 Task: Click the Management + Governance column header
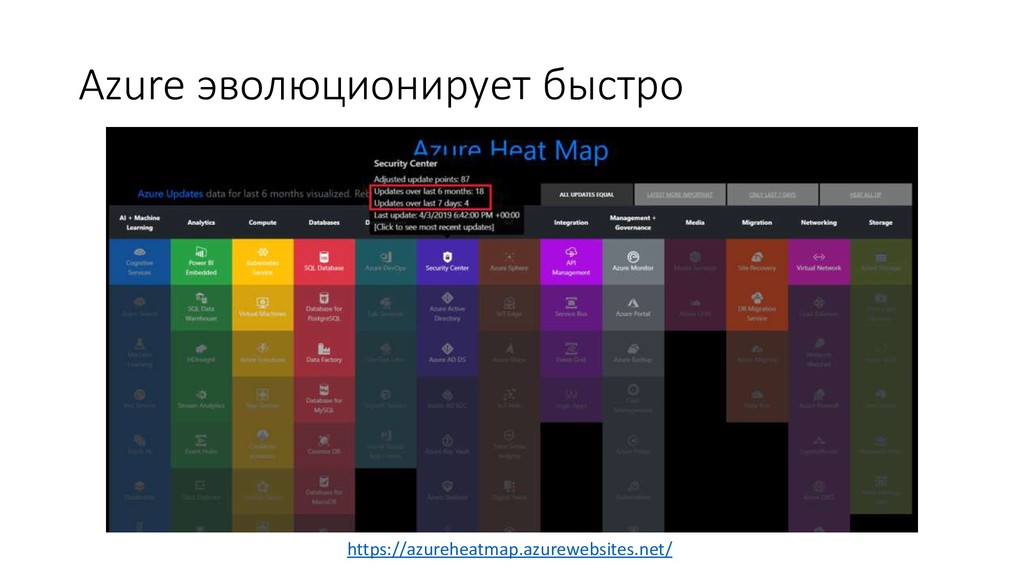(633, 223)
